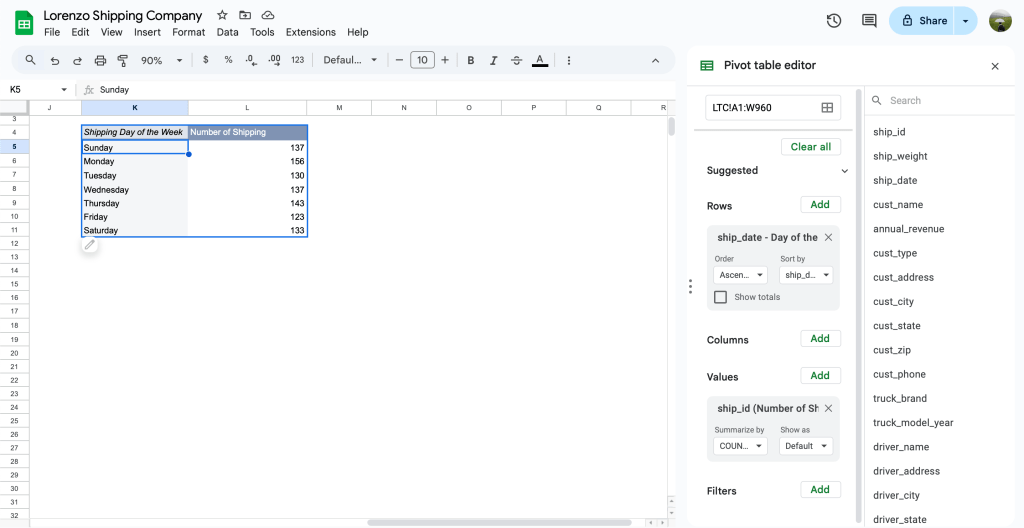Open the text color picker
Viewport: 1024px width, 528px height.
(540, 60)
